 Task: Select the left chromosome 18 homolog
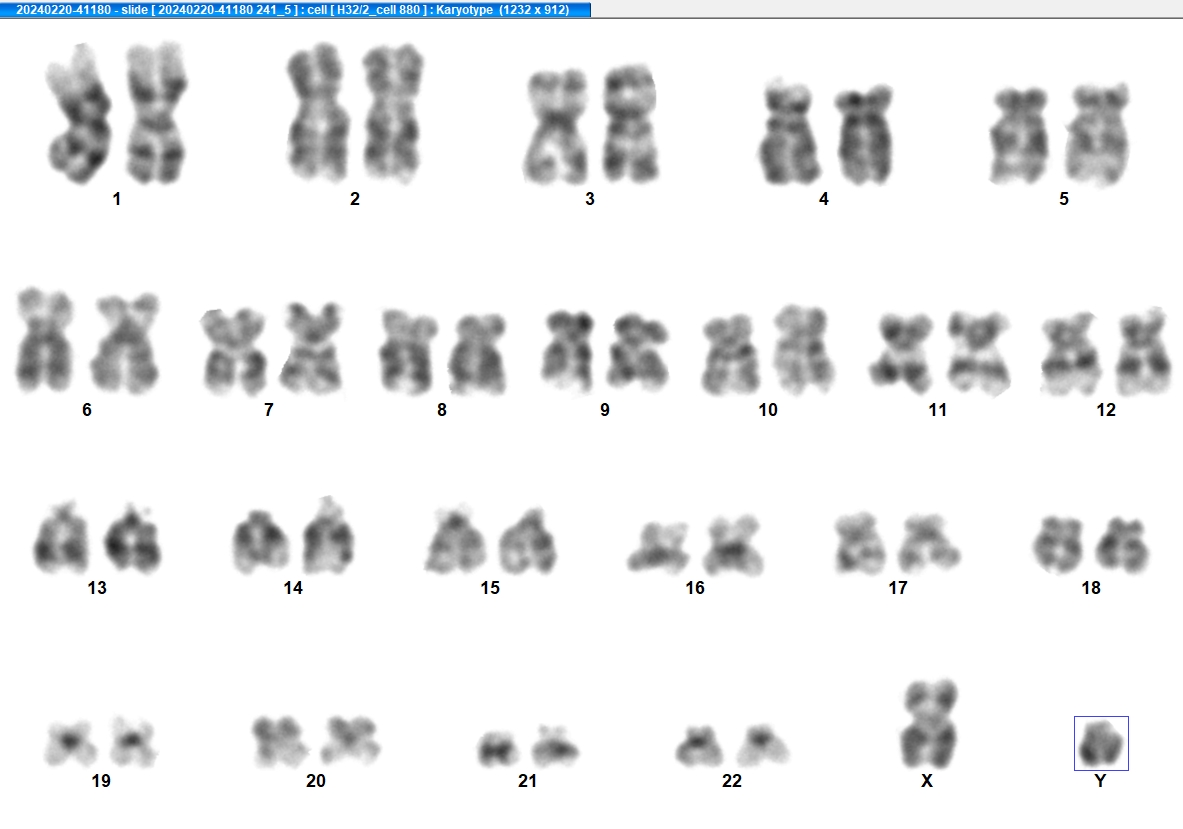click(1058, 545)
